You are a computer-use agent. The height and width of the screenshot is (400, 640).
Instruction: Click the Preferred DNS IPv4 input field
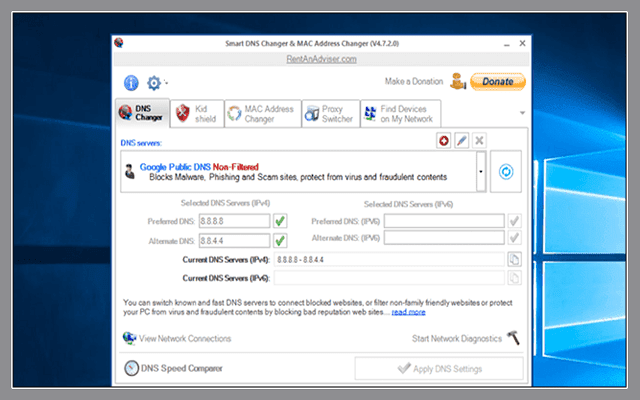[x=235, y=221]
